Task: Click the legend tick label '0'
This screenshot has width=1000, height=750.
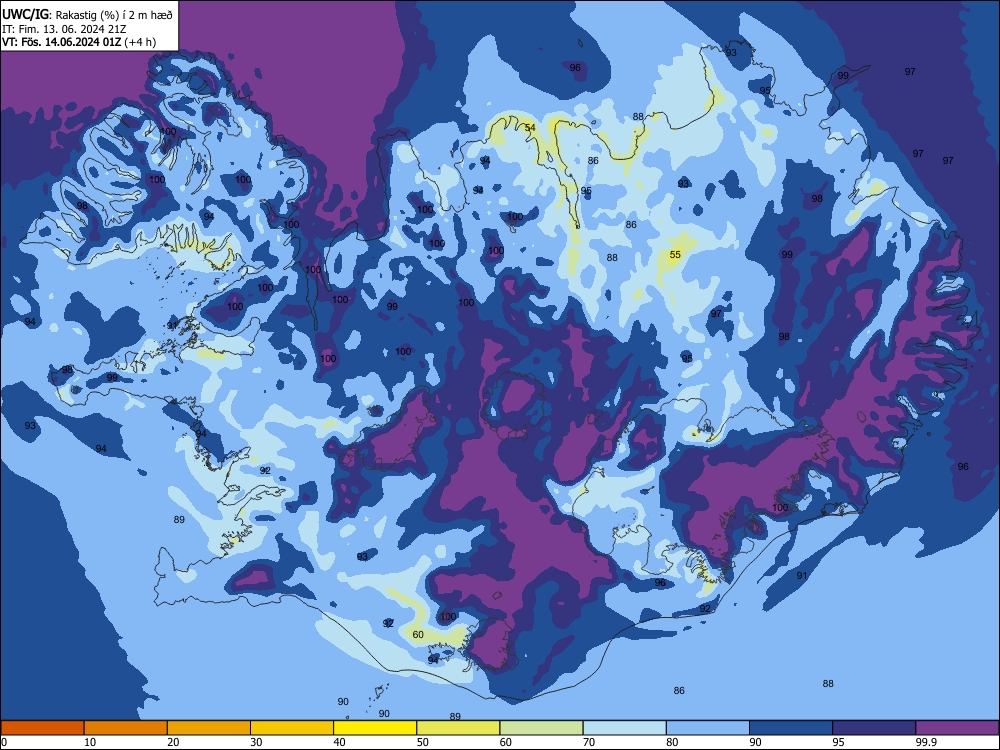Action: 4,742
